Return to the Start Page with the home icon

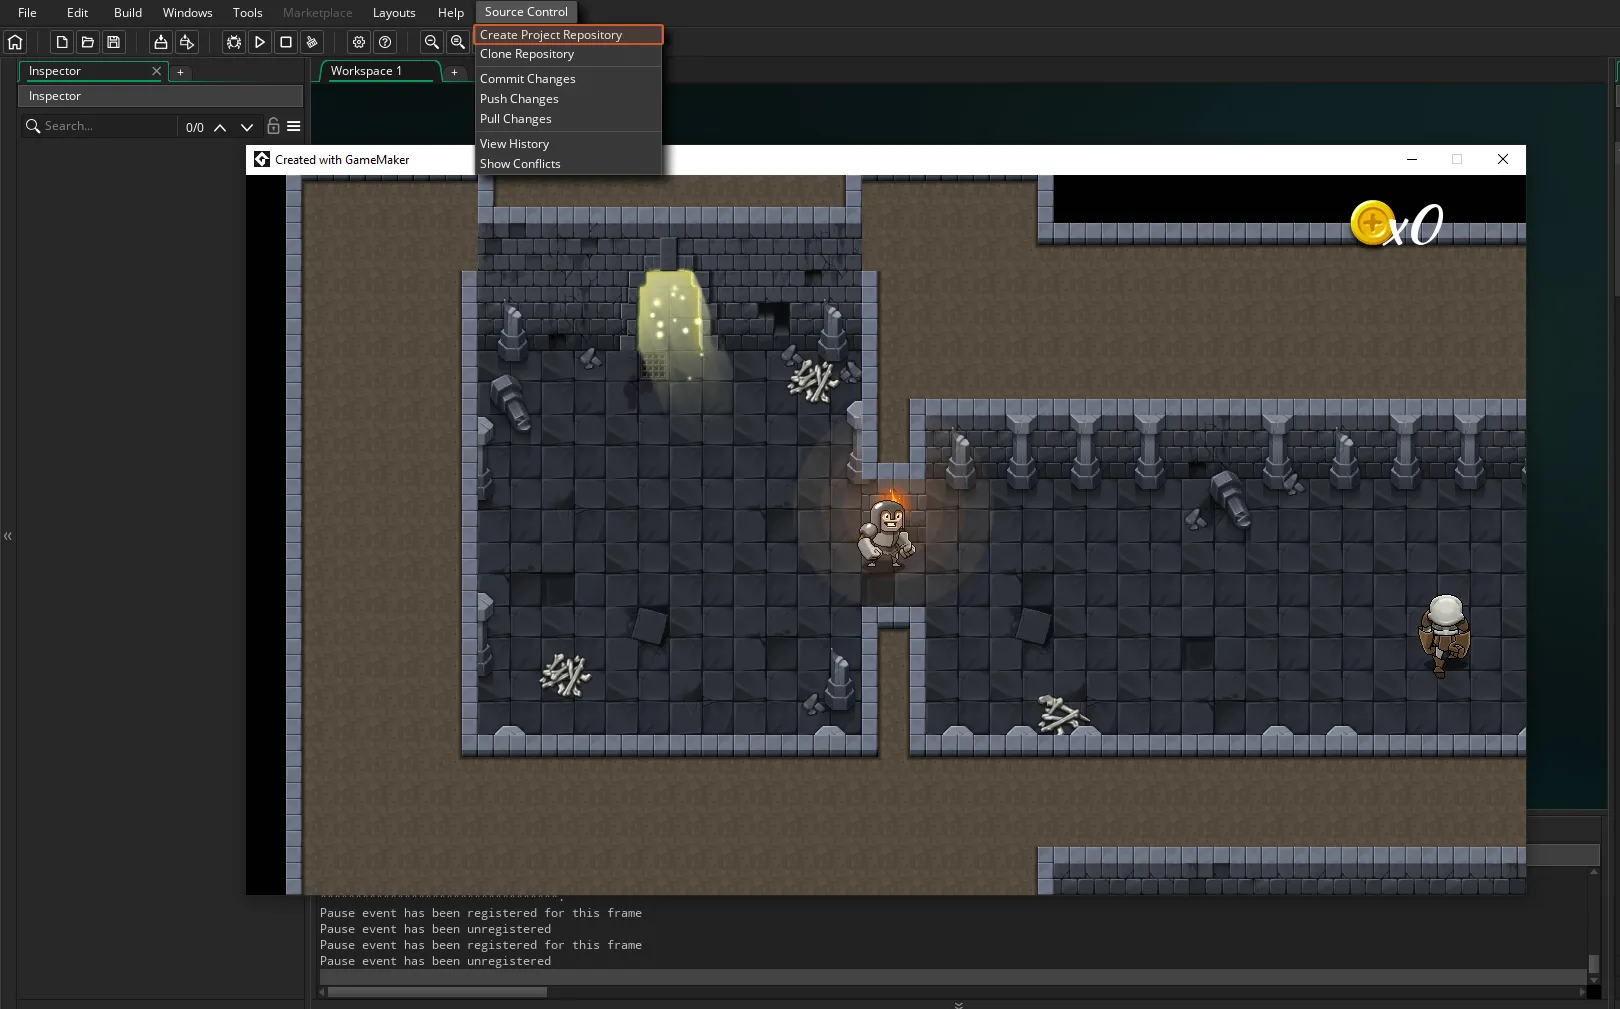click(x=15, y=42)
